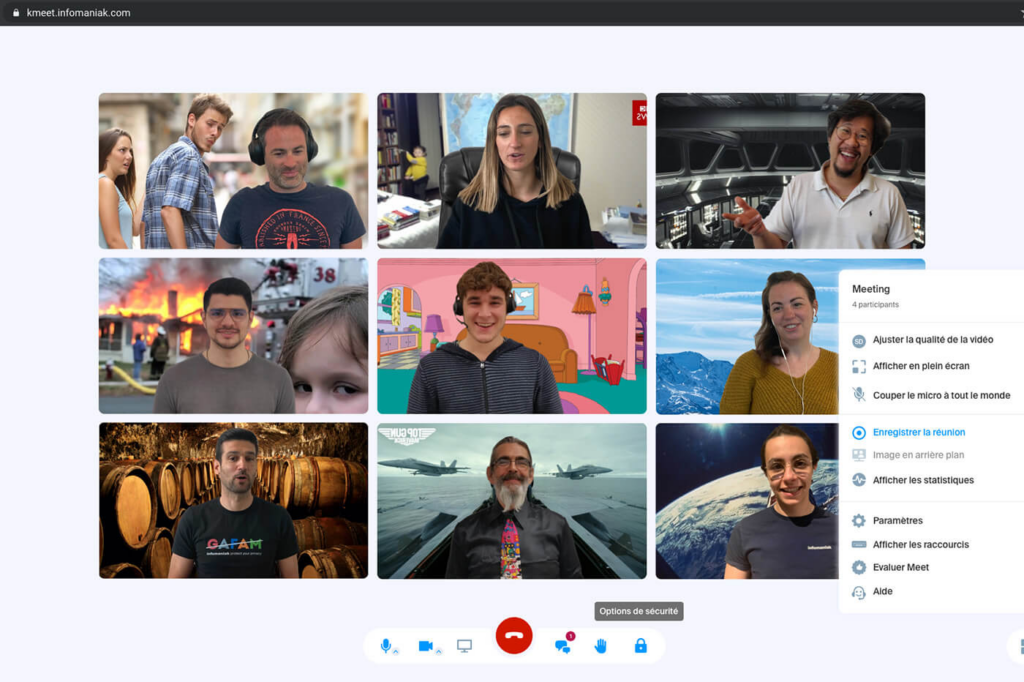Mute the microphone in the call toolbar
1024x682 pixels.
pos(385,645)
